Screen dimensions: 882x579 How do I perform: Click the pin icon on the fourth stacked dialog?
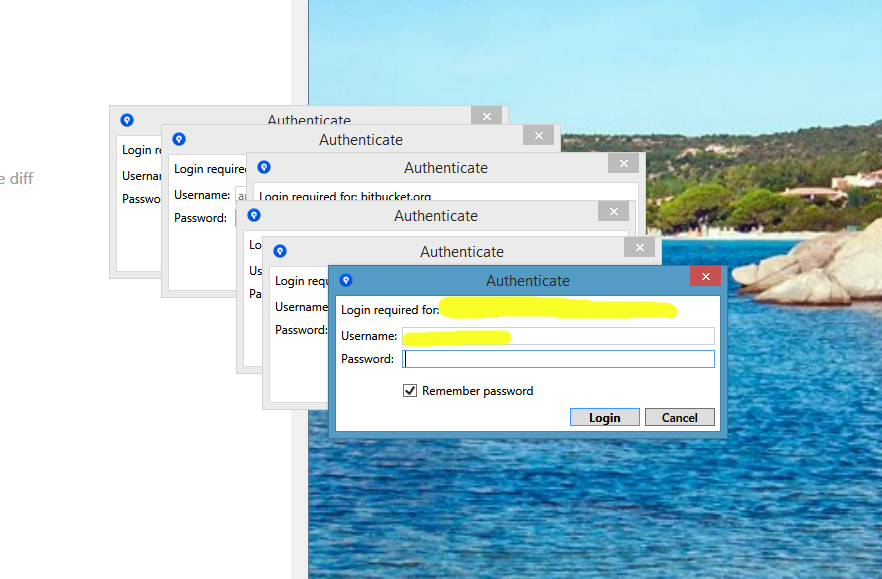[254, 215]
